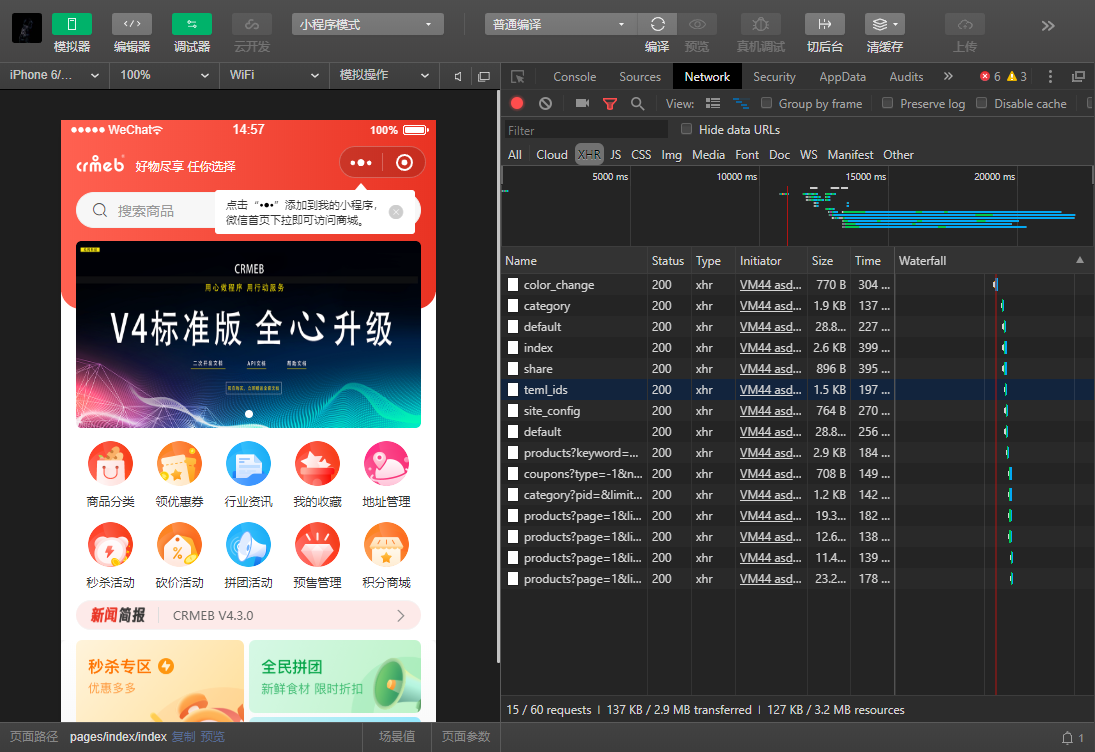
Task: Click the network search magnifier icon
Action: 637,103
